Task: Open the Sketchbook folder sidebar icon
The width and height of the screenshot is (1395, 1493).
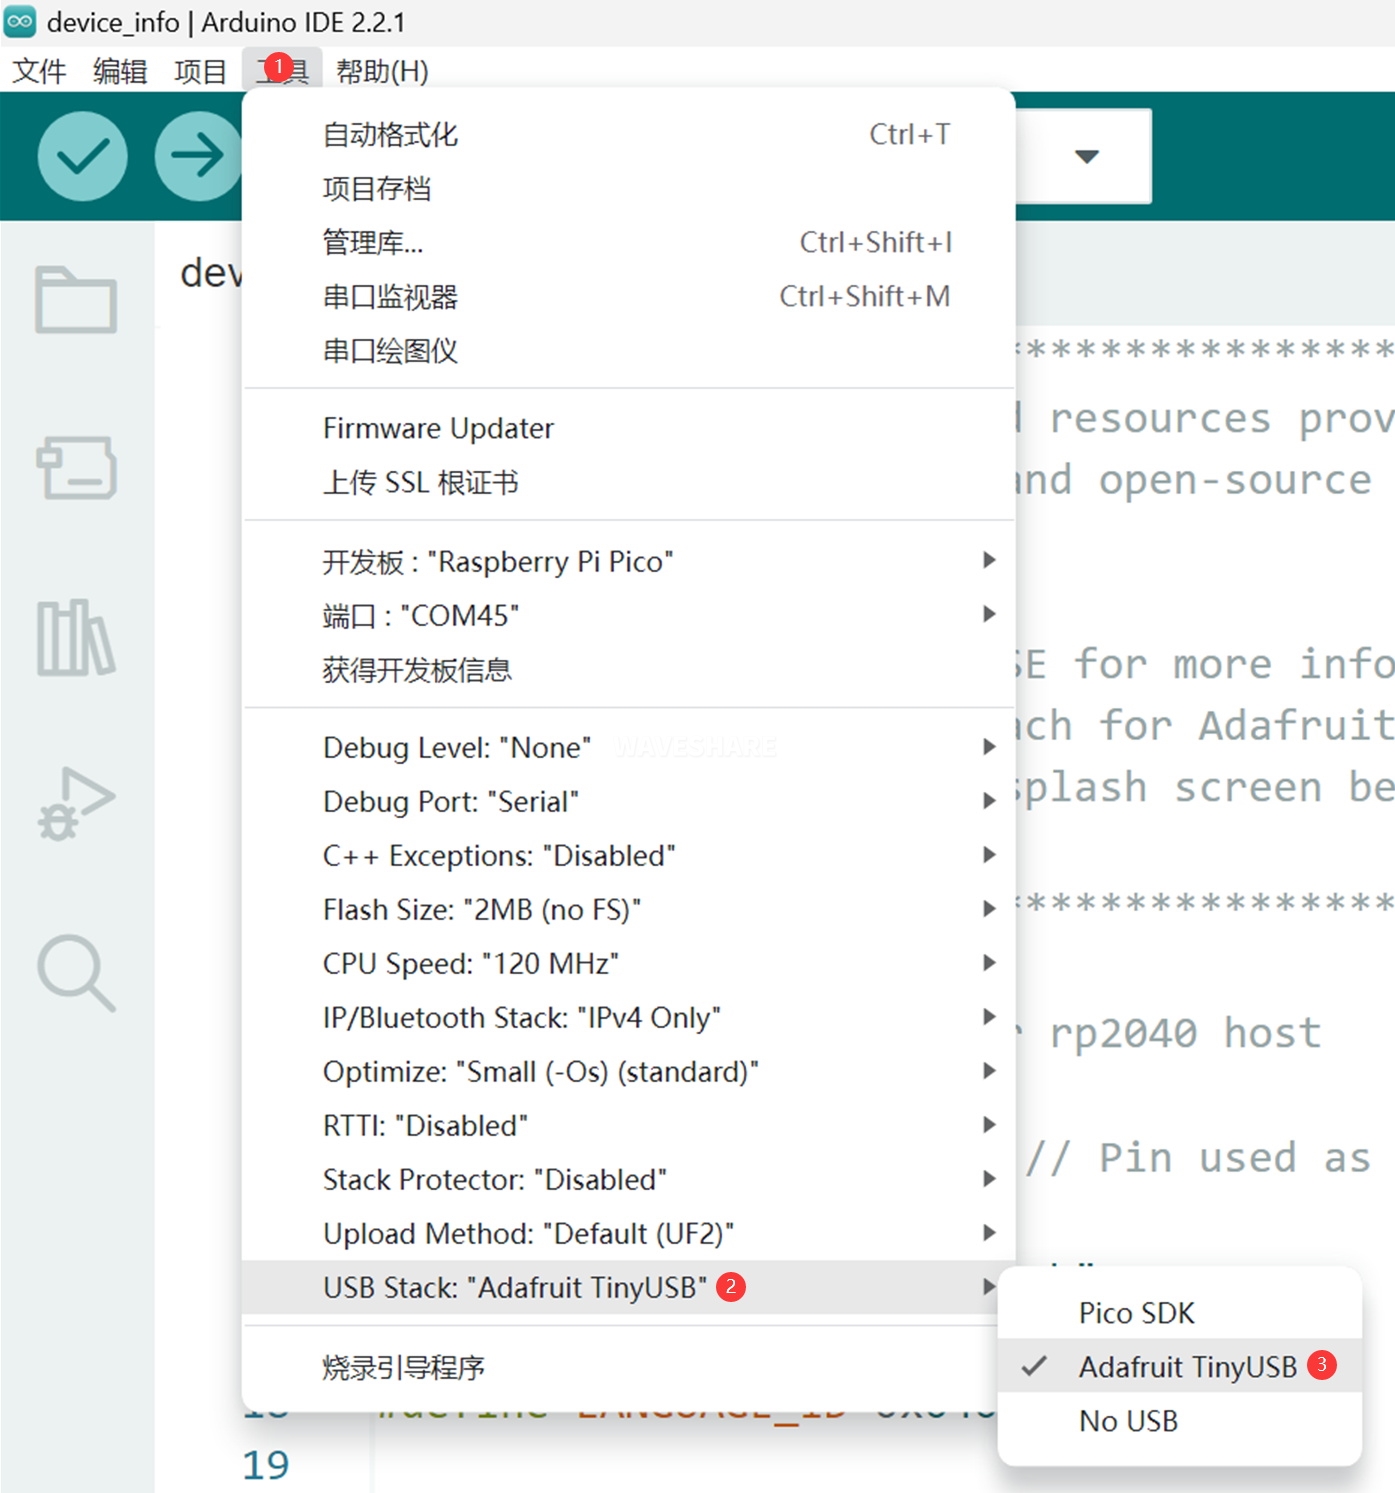Action: point(76,299)
